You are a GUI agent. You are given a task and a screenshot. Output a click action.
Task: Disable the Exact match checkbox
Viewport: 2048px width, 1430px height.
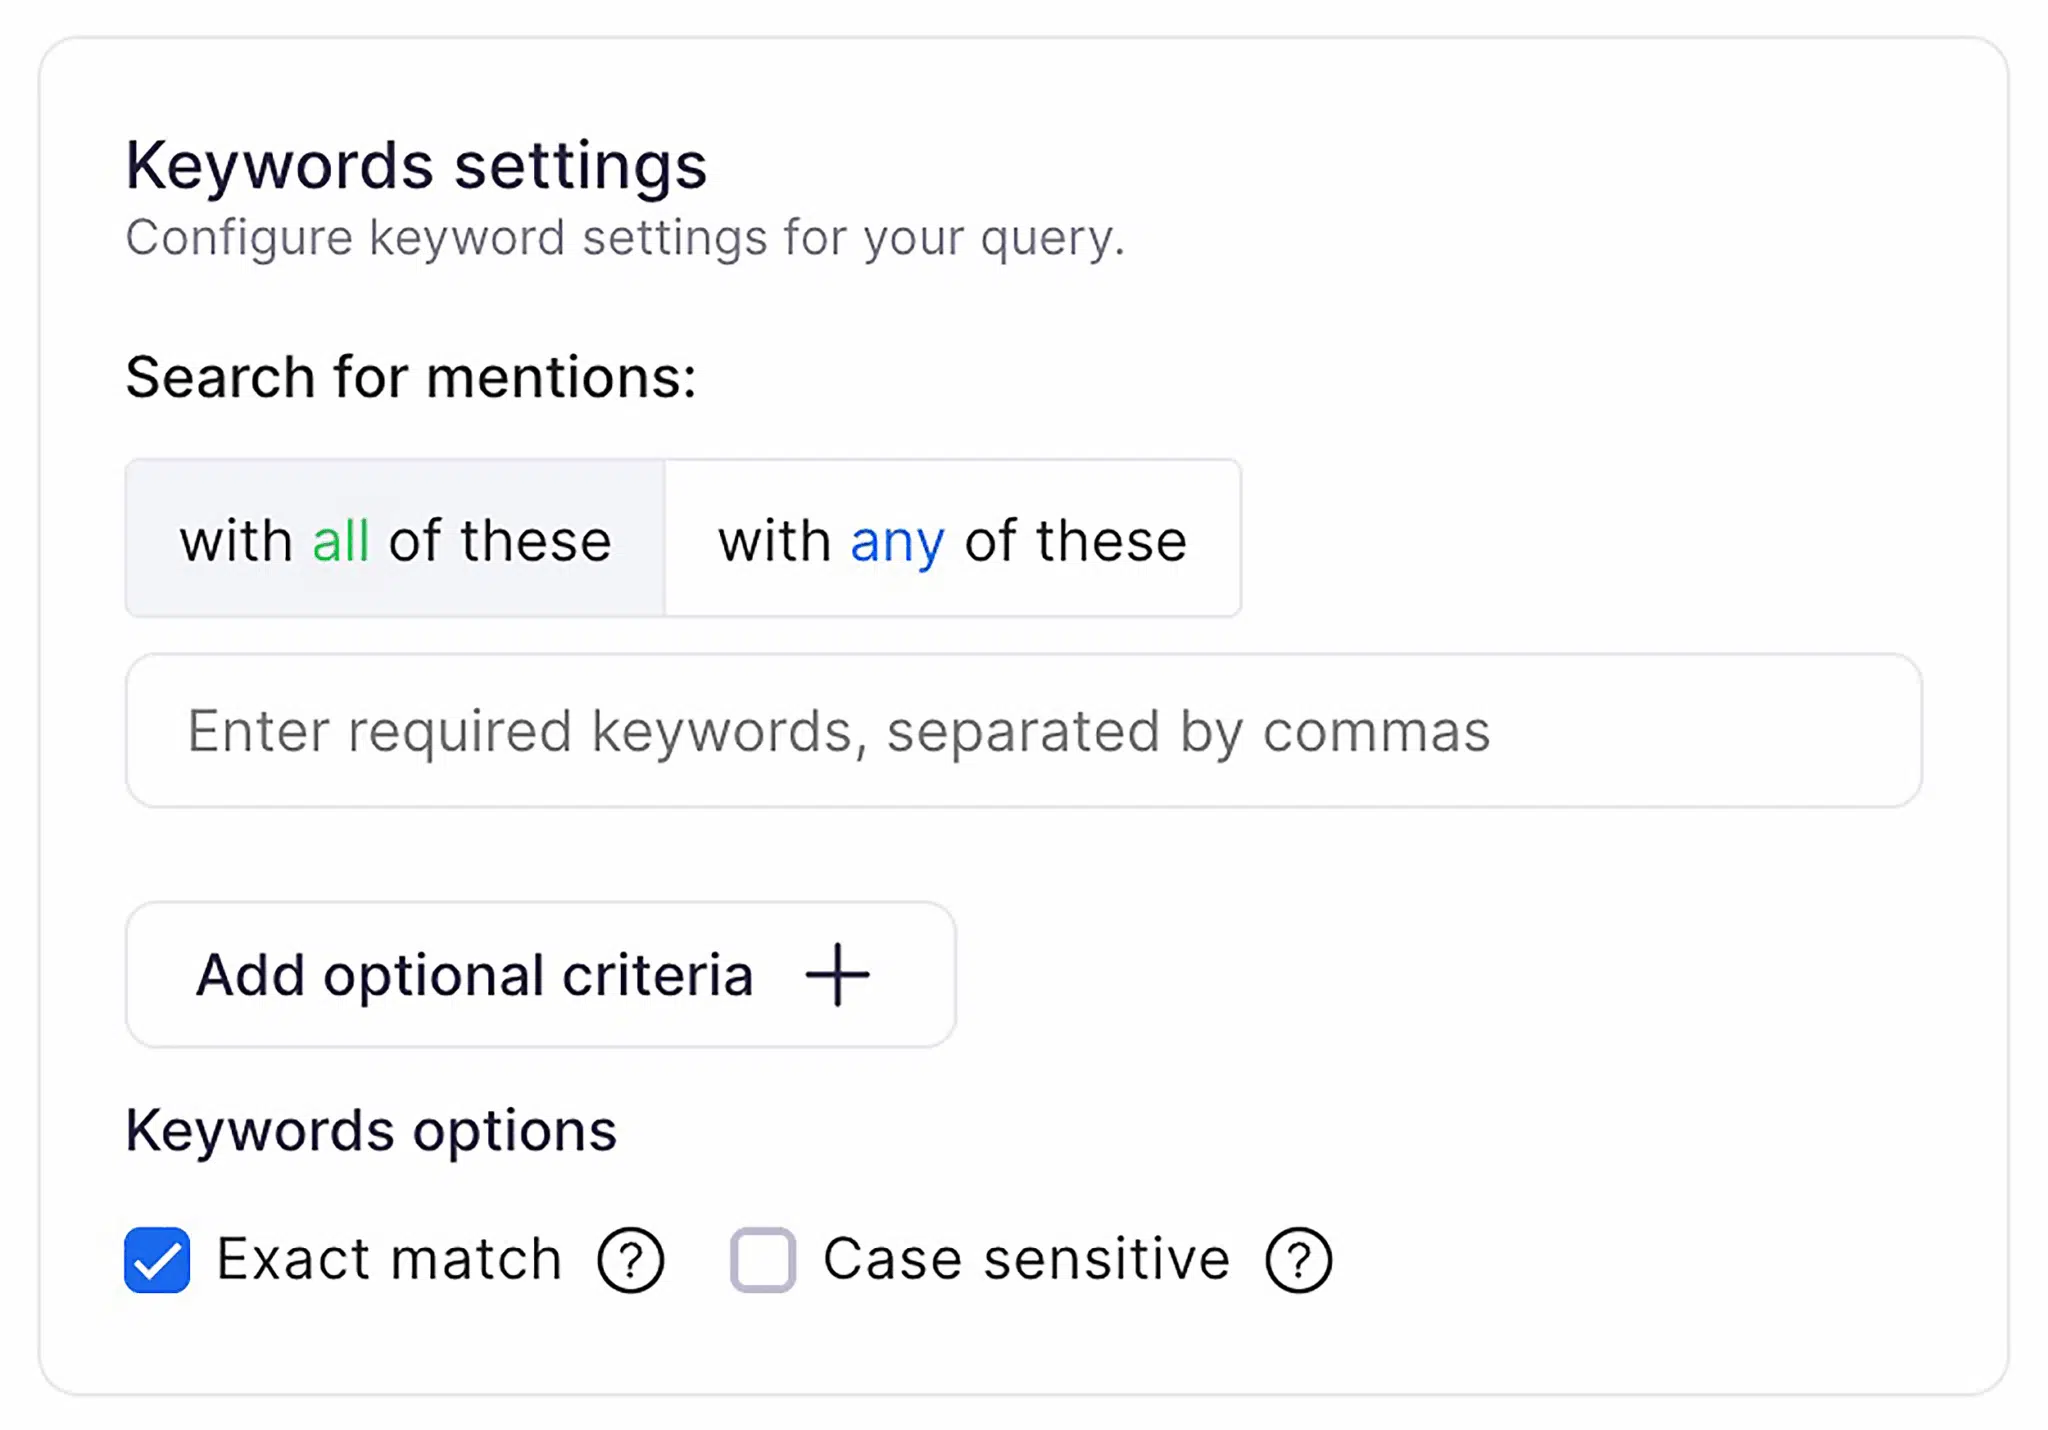coord(156,1259)
